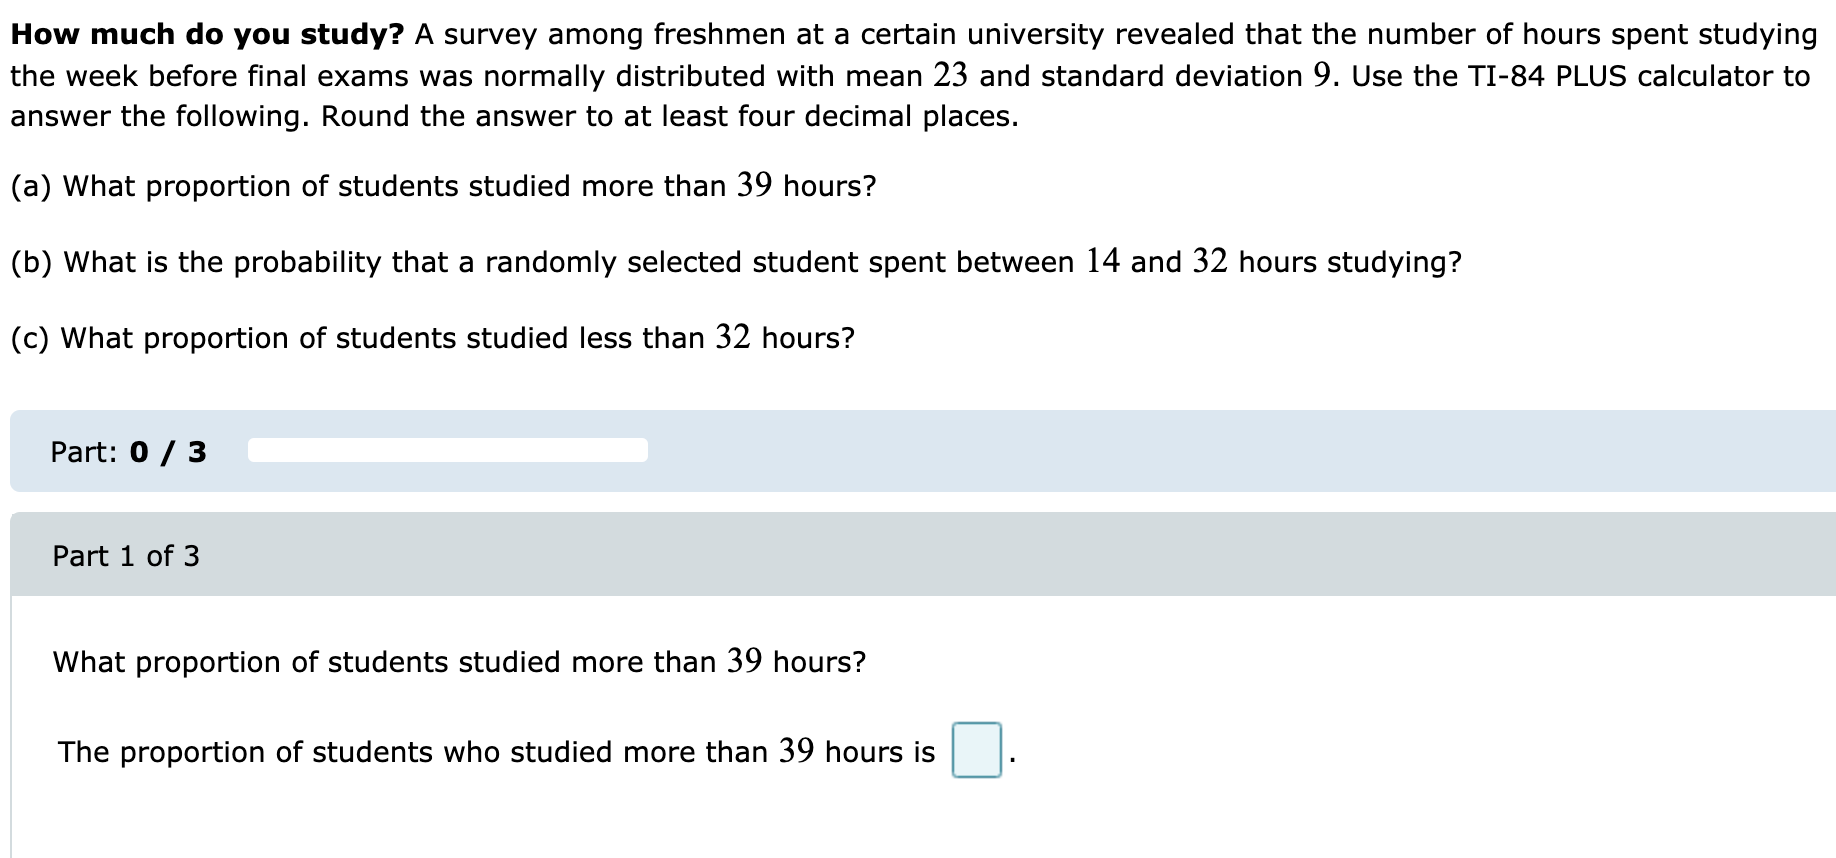Click the number 14 in question (b)
The image size is (1836, 858).
click(1103, 262)
